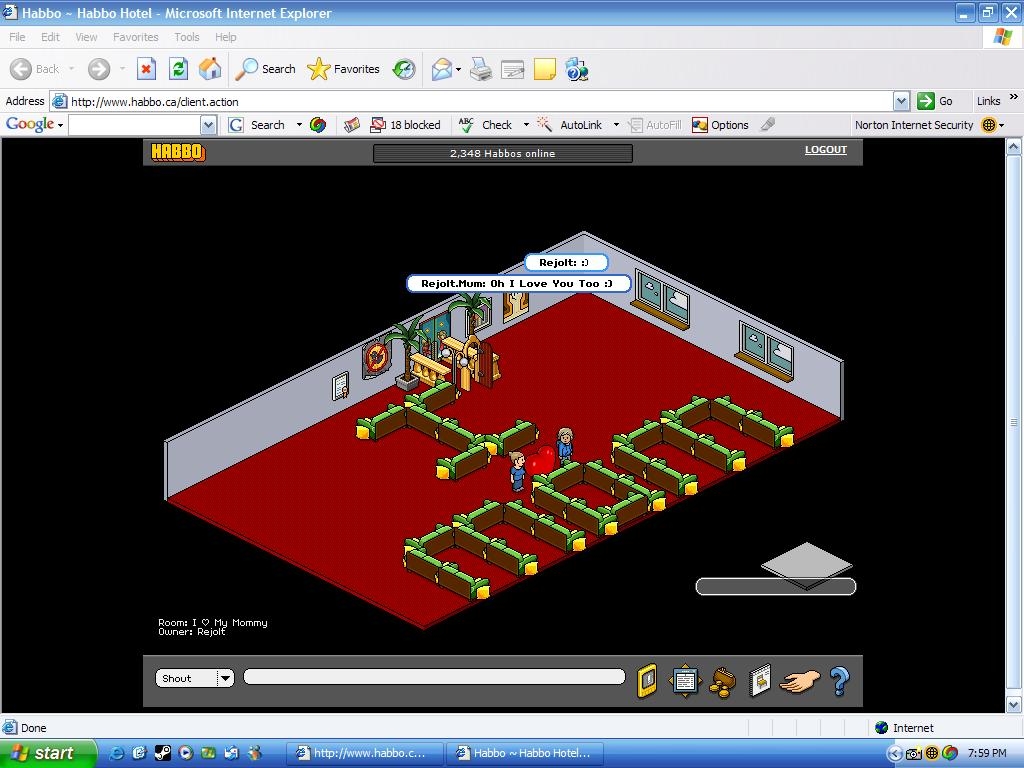Print the current page

[481, 69]
